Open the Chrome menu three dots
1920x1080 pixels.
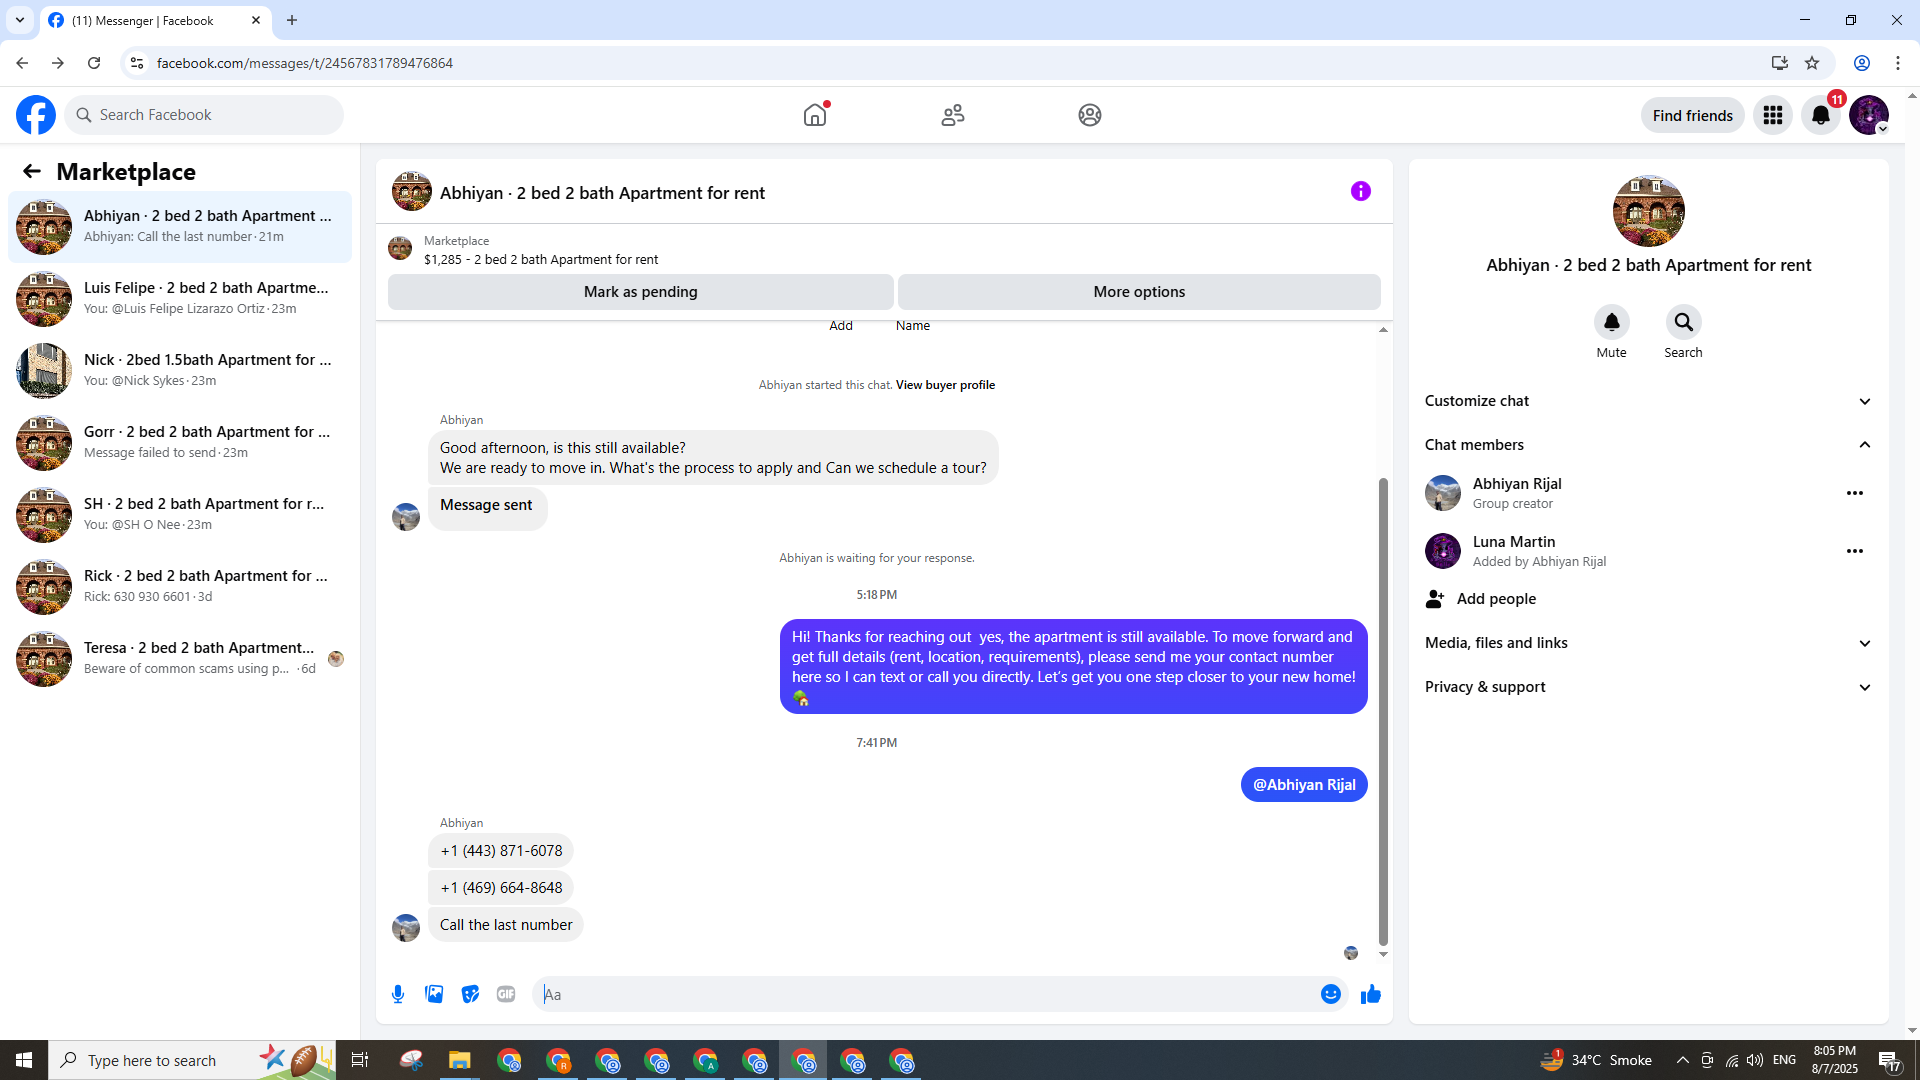tap(1898, 63)
